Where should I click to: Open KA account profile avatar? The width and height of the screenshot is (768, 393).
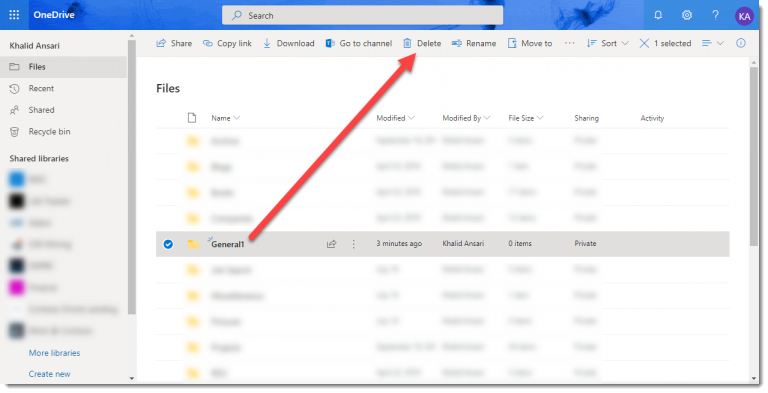coord(744,16)
